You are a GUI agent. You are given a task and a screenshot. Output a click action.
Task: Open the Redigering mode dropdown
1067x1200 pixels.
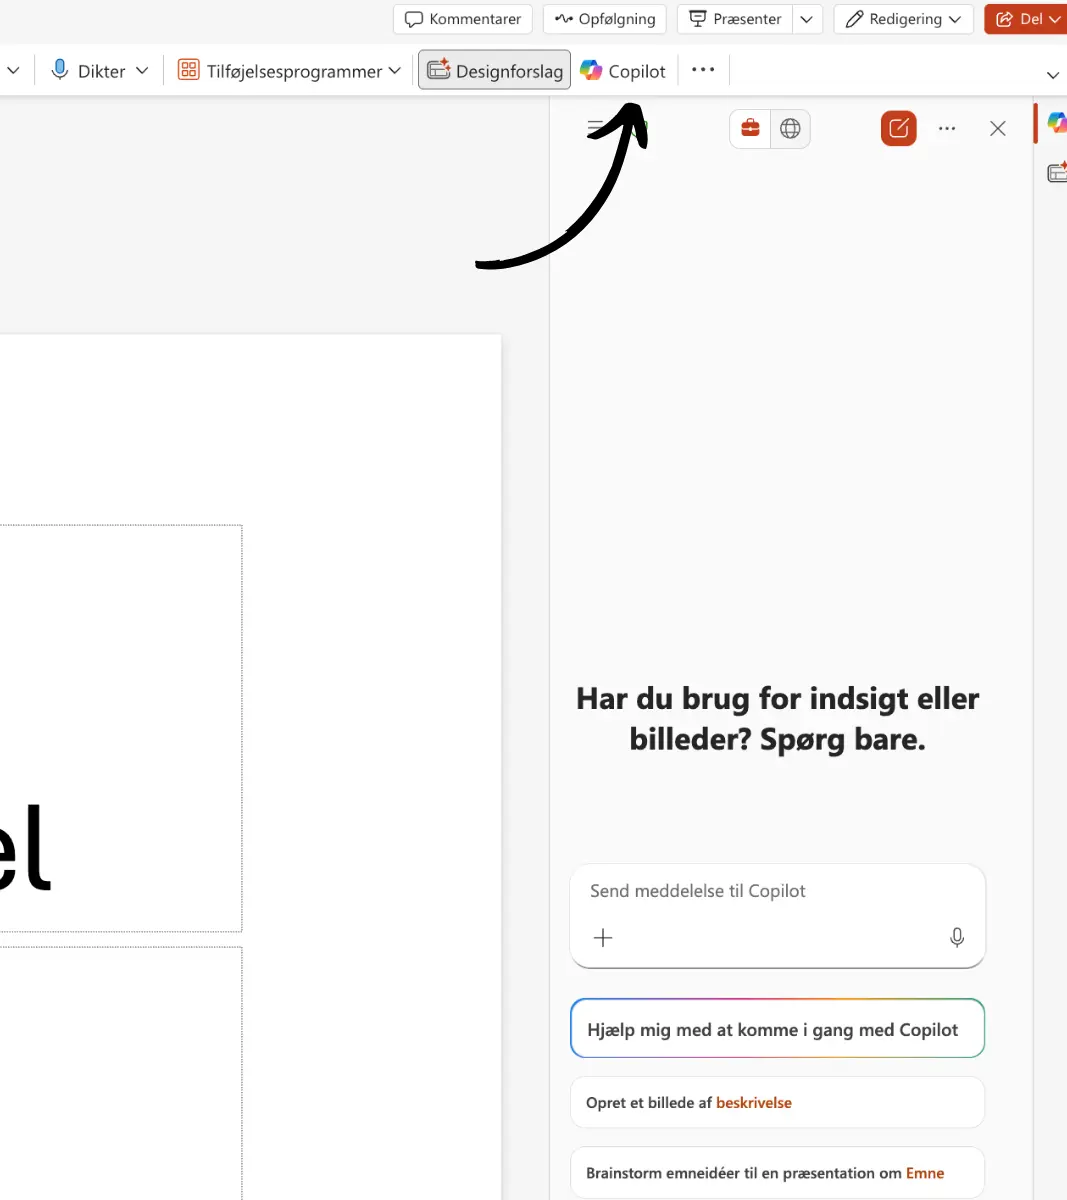coord(903,19)
